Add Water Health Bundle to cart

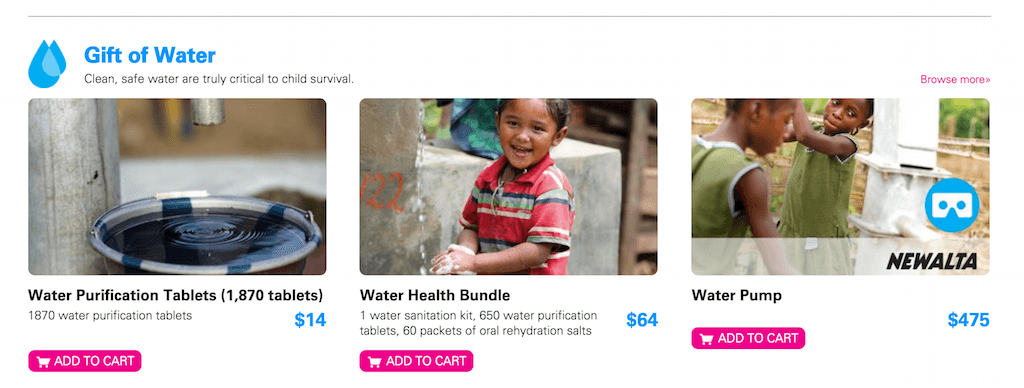417,361
